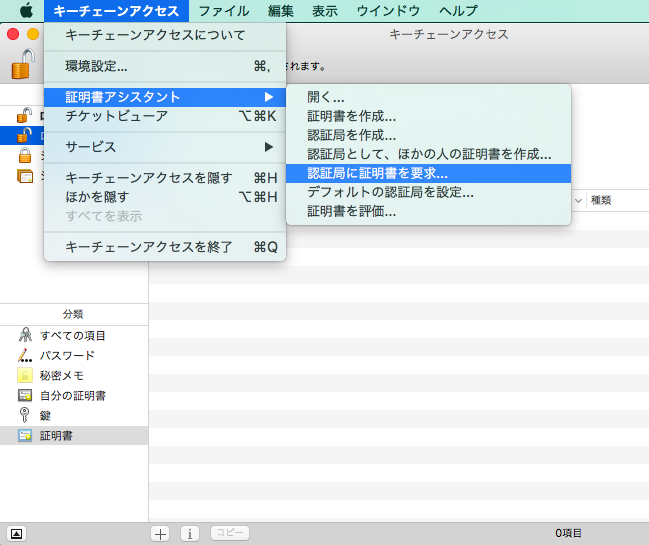Open the ヘルプ menu

click(x=458, y=11)
